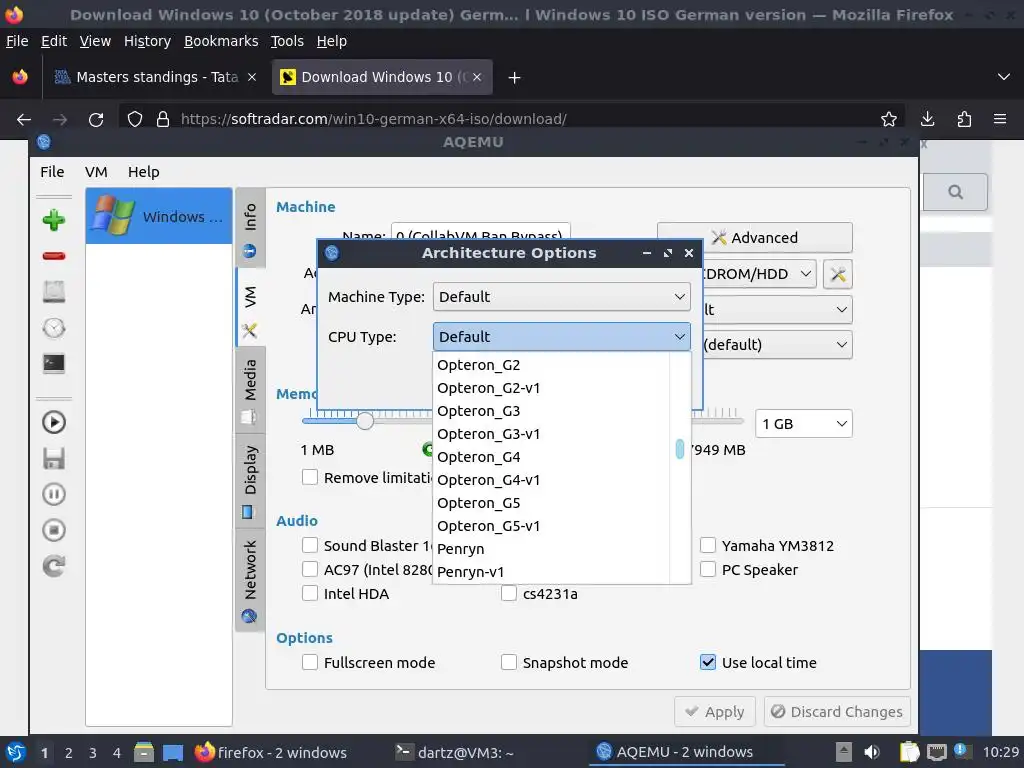1024x768 pixels.
Task: Bookmark this page with the star icon
Action: (888, 119)
